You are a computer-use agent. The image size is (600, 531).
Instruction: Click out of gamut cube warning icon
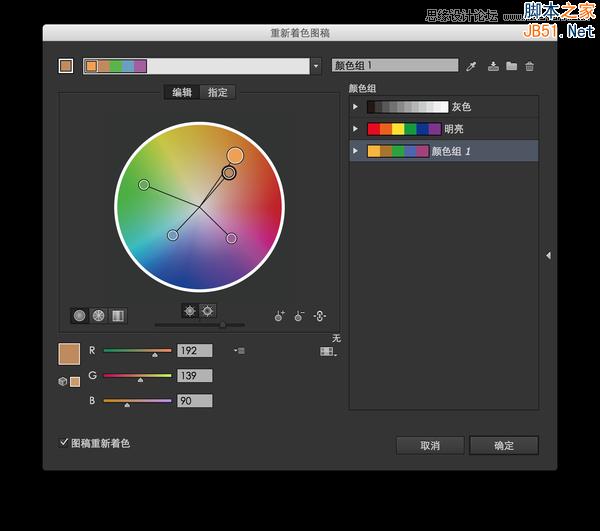click(x=62, y=381)
